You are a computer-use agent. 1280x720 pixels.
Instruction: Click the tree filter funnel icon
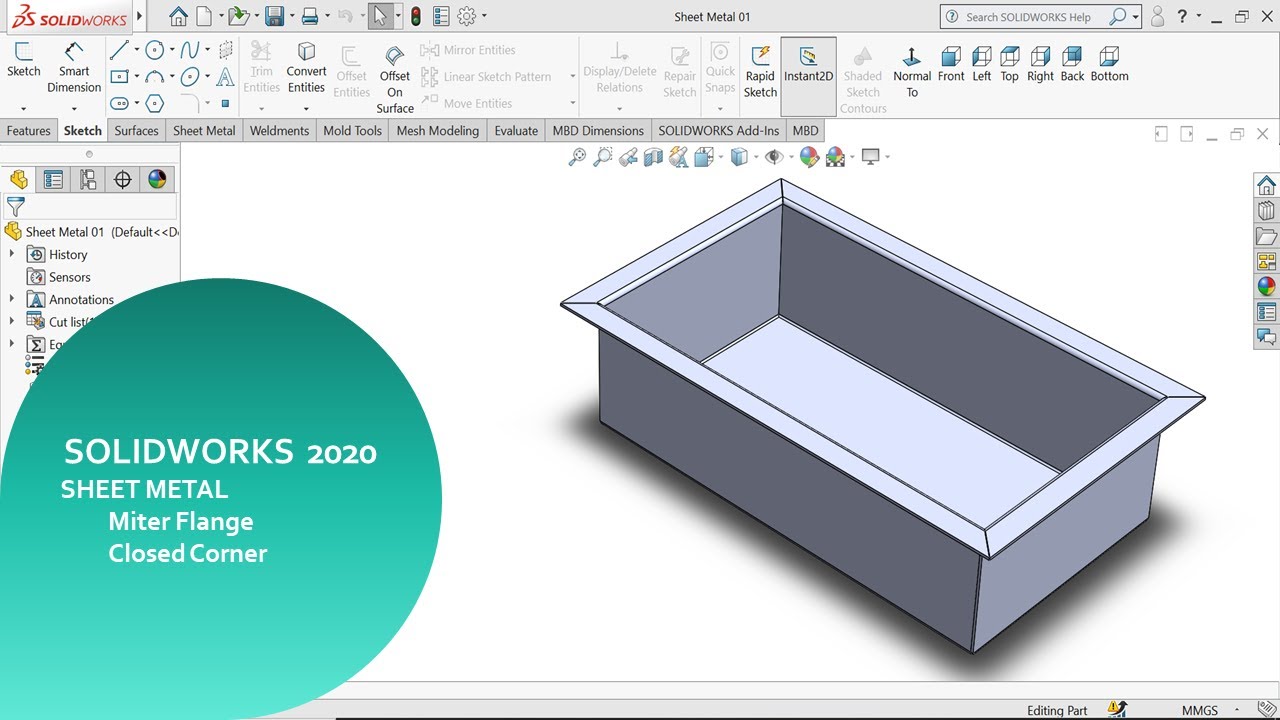[x=15, y=207]
